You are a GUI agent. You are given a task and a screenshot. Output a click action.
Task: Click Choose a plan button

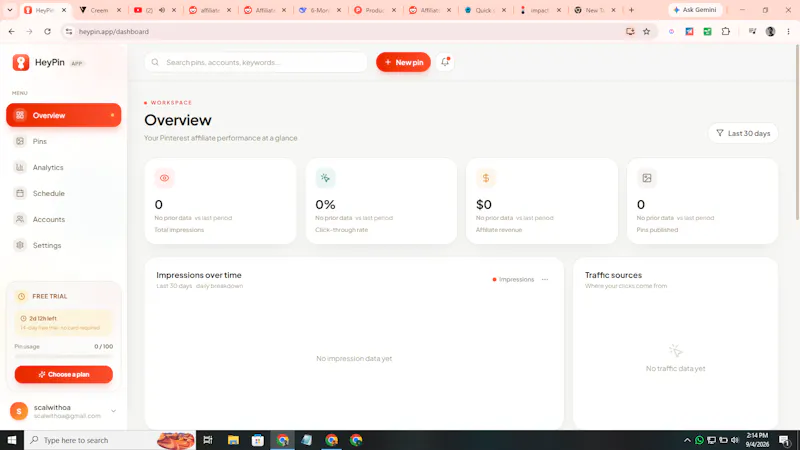coord(64,374)
